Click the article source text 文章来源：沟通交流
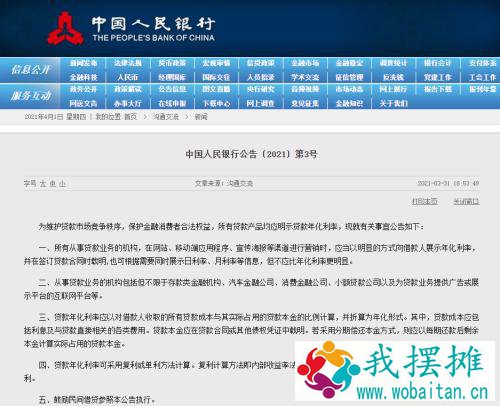500x406 pixels. (x=224, y=183)
